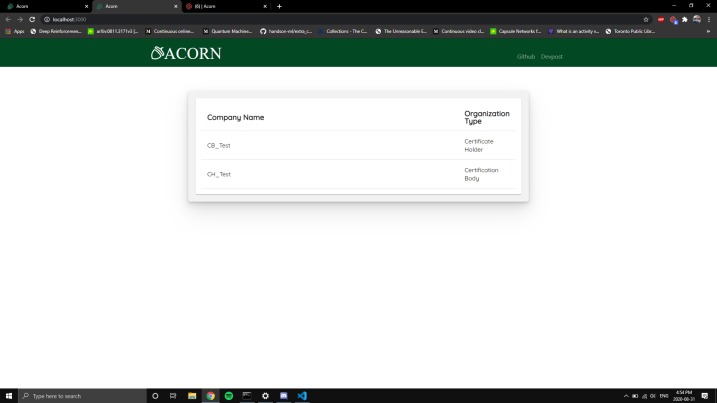The width and height of the screenshot is (717, 403).
Task: Open The Unreasonable E... bookmark
Action: (401, 32)
